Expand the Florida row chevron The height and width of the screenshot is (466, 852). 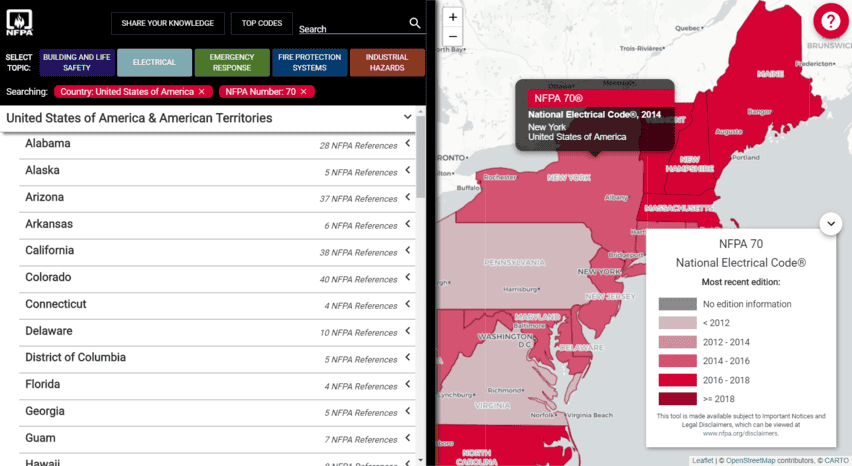pyautogui.click(x=408, y=384)
